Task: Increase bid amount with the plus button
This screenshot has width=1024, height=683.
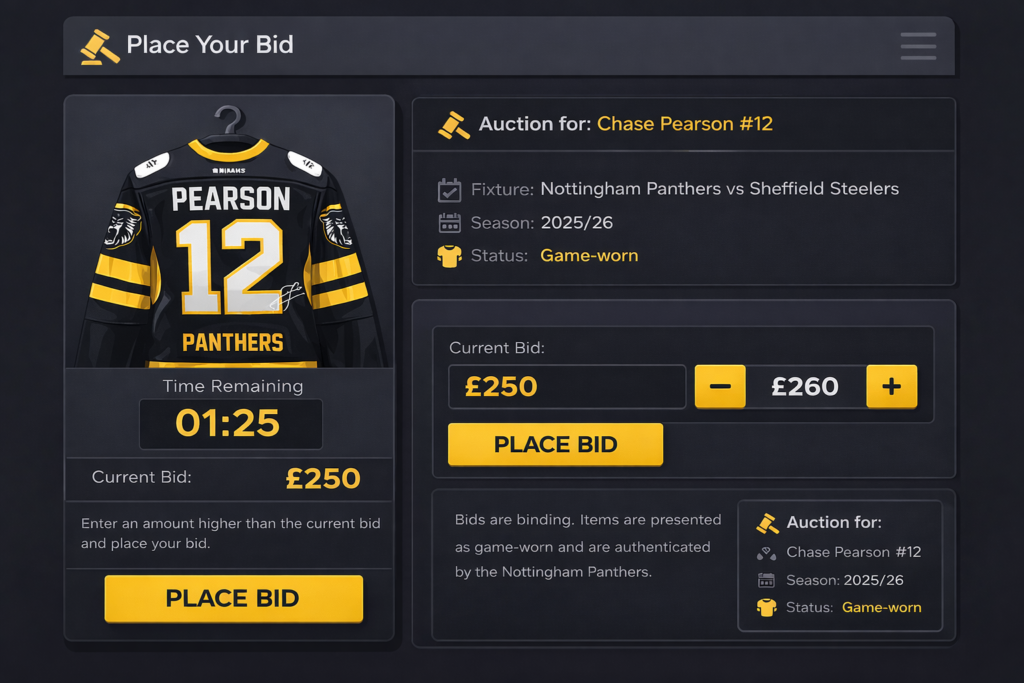Action: (x=891, y=386)
